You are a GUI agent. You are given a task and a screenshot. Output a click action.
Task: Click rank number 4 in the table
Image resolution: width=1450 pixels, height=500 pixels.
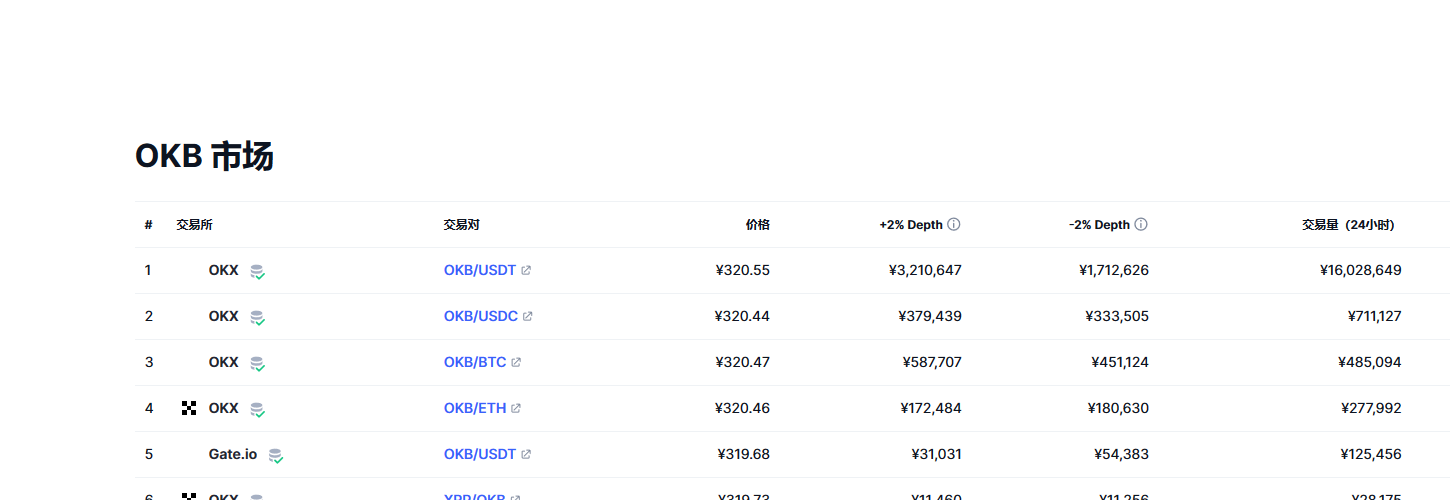tap(149, 408)
